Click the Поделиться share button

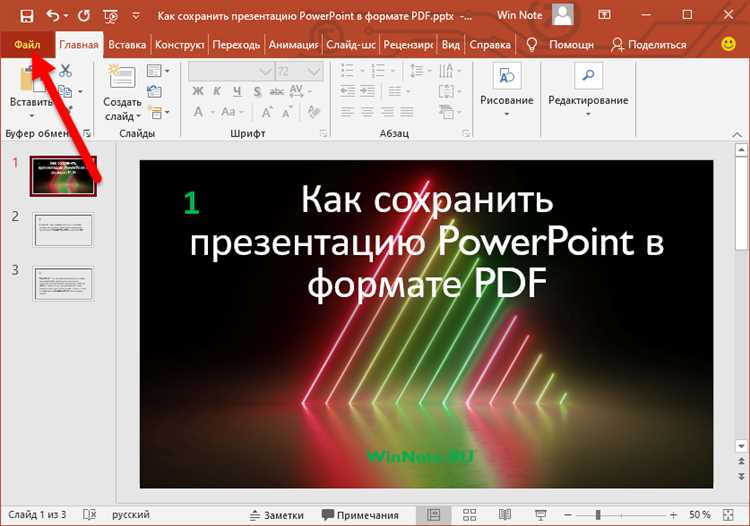click(649, 44)
